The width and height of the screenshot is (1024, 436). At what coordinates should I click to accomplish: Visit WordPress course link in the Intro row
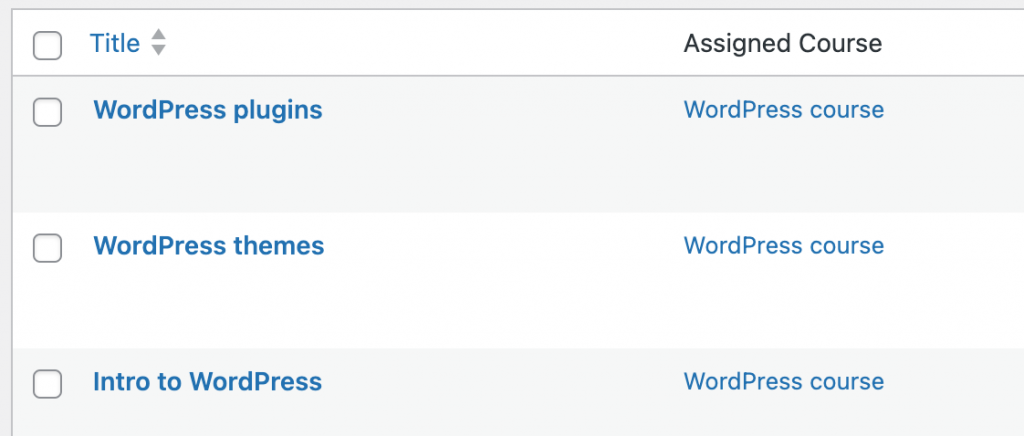click(x=783, y=382)
